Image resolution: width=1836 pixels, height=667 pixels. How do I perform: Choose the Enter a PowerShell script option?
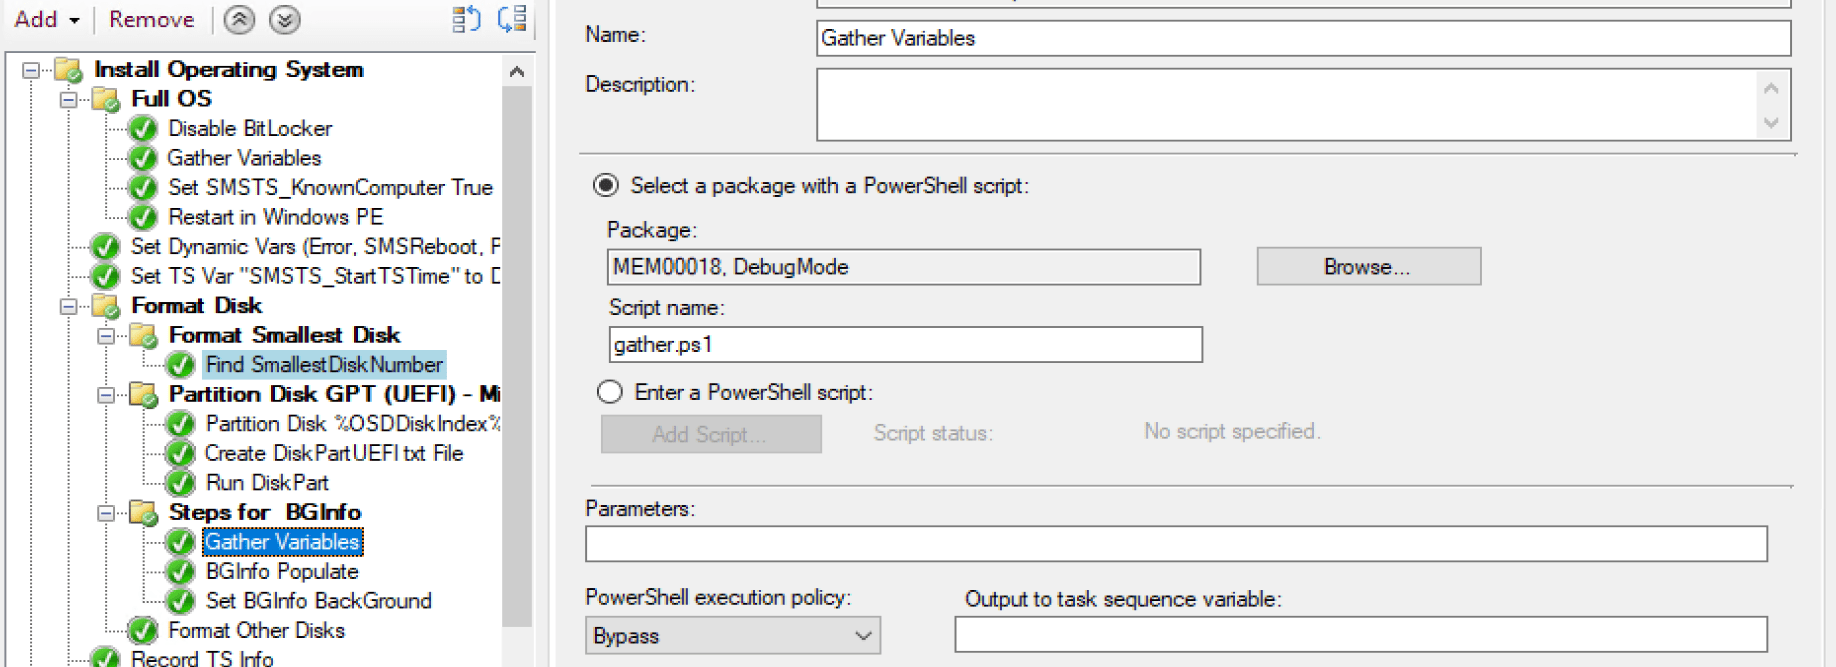click(x=610, y=392)
